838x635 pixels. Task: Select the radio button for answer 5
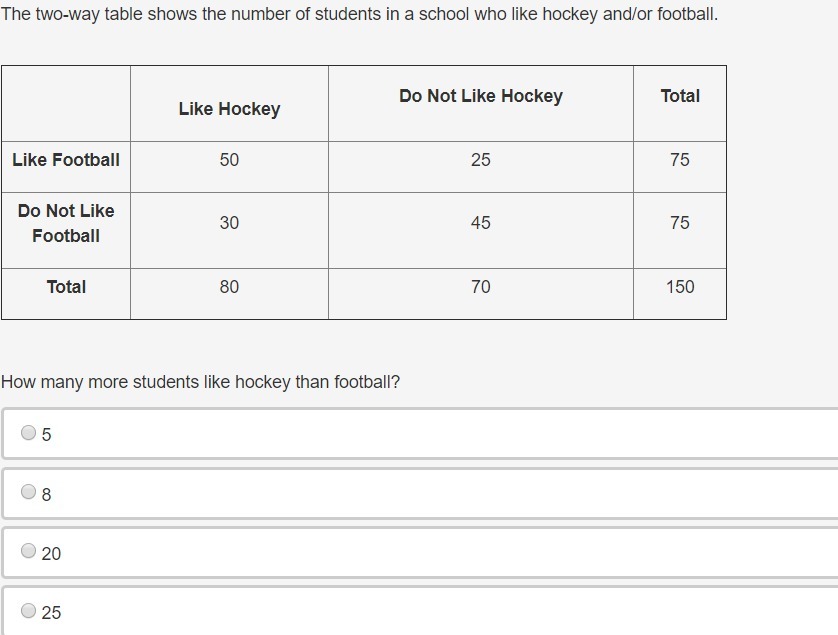point(29,433)
